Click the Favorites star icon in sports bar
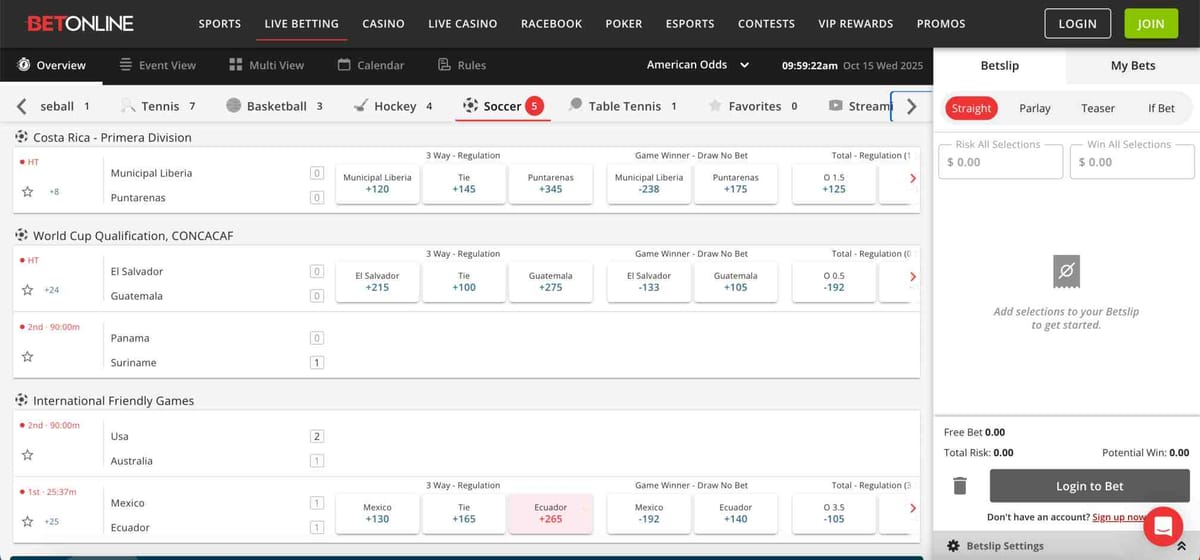Screen dimensions: 1200x560 click(715, 106)
